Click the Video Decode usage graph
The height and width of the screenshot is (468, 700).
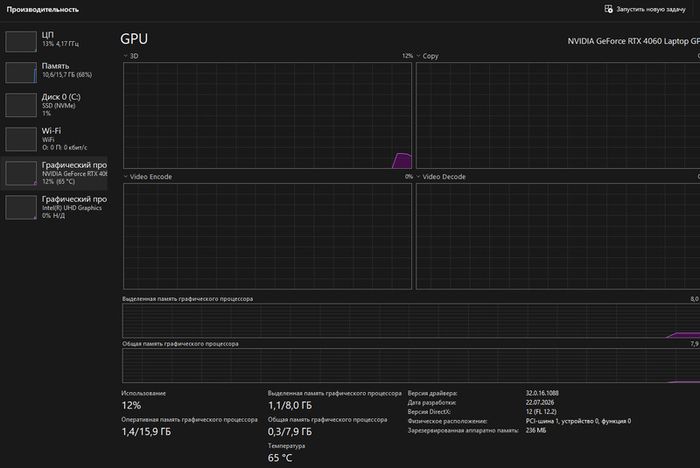tap(558, 236)
